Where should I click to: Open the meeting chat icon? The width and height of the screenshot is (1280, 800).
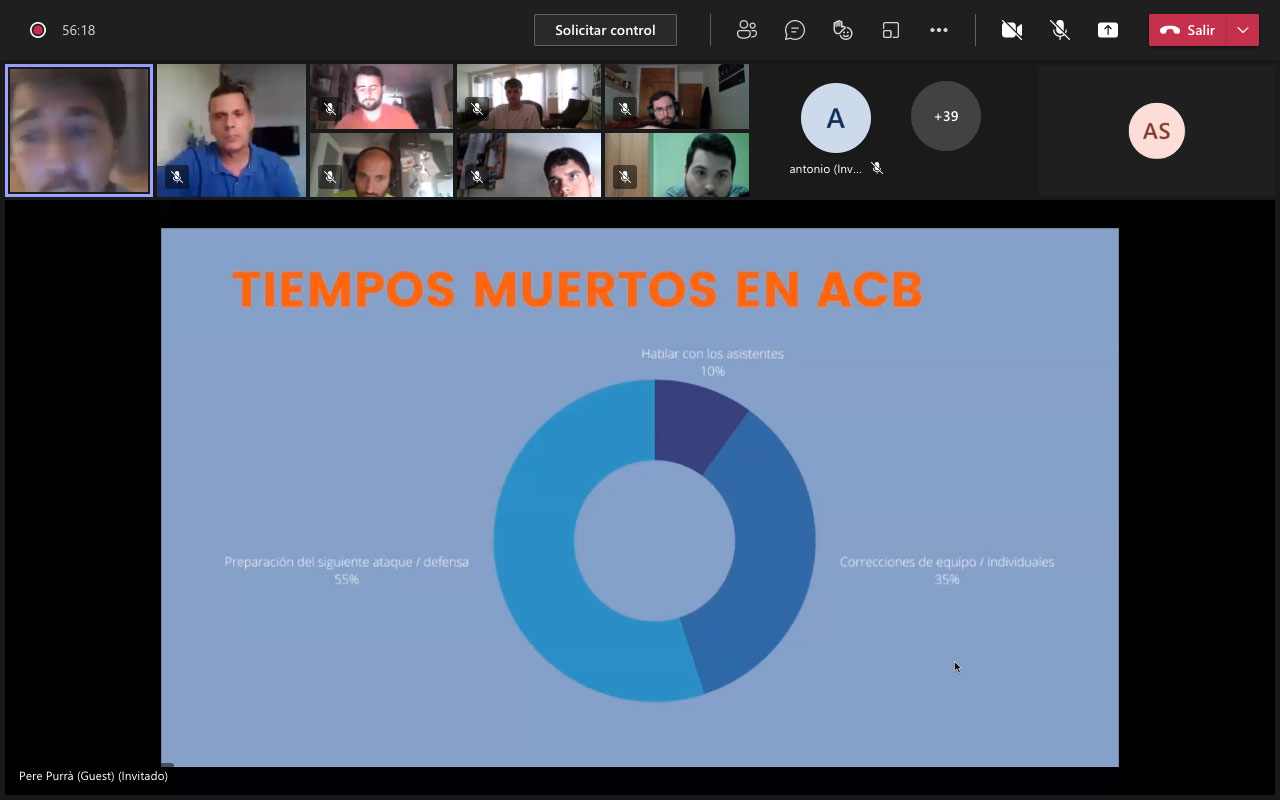pyautogui.click(x=795, y=30)
